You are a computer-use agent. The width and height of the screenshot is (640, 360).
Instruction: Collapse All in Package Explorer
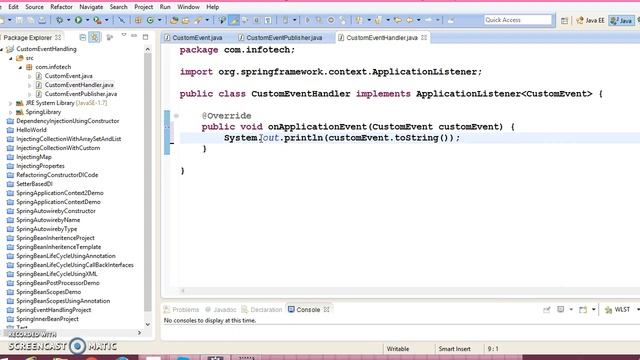[83, 37]
